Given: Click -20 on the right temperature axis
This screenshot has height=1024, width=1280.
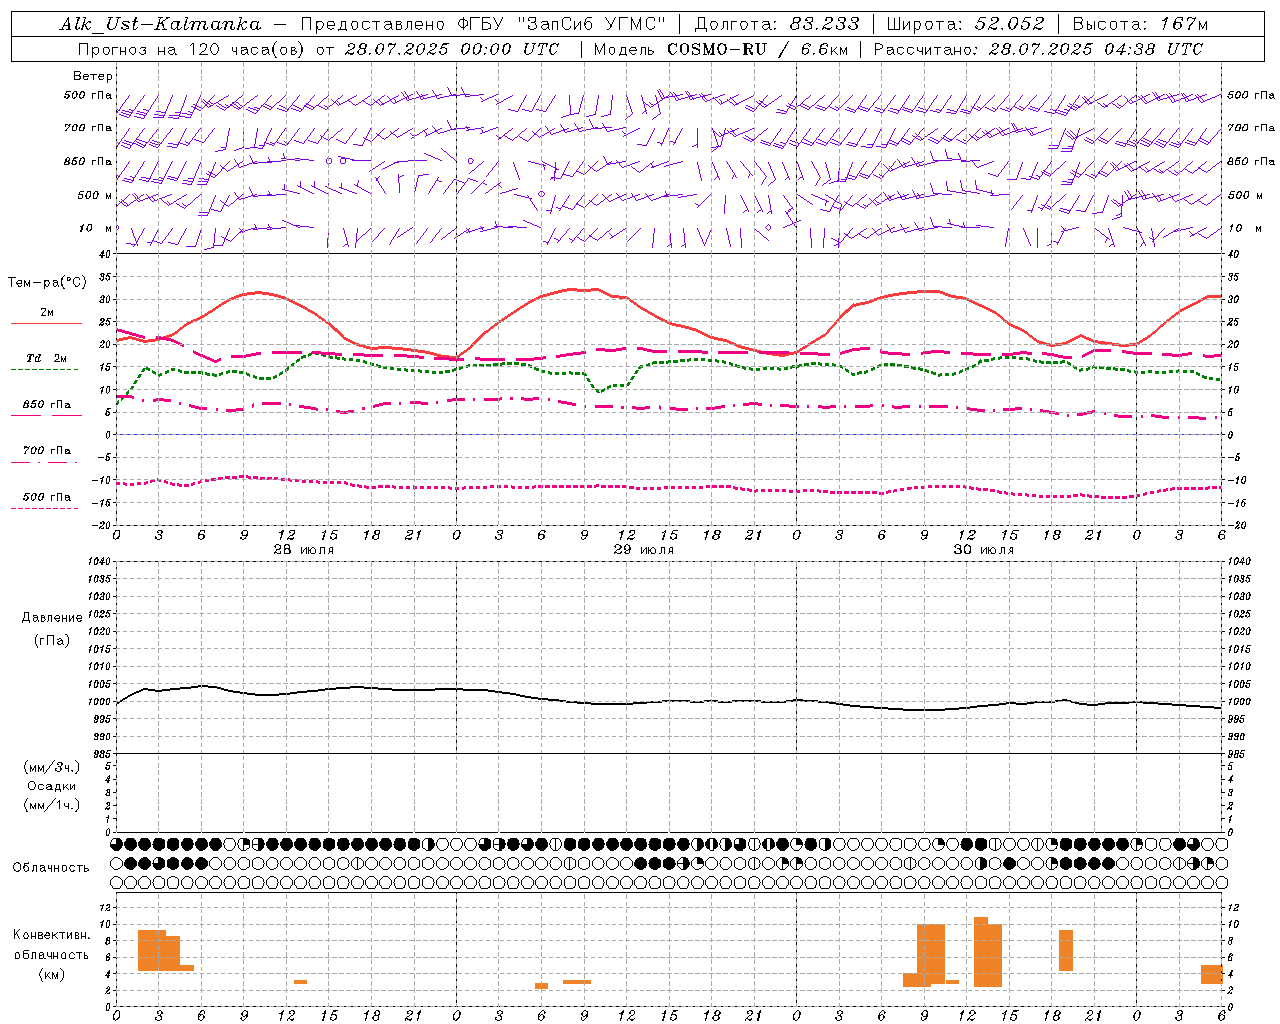Looking at the screenshot, I should pyautogui.click(x=1236, y=525).
